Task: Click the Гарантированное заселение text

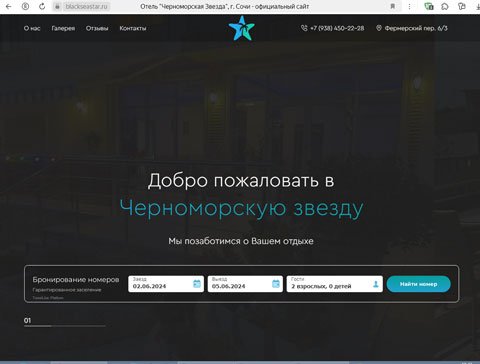Action: tap(67, 290)
